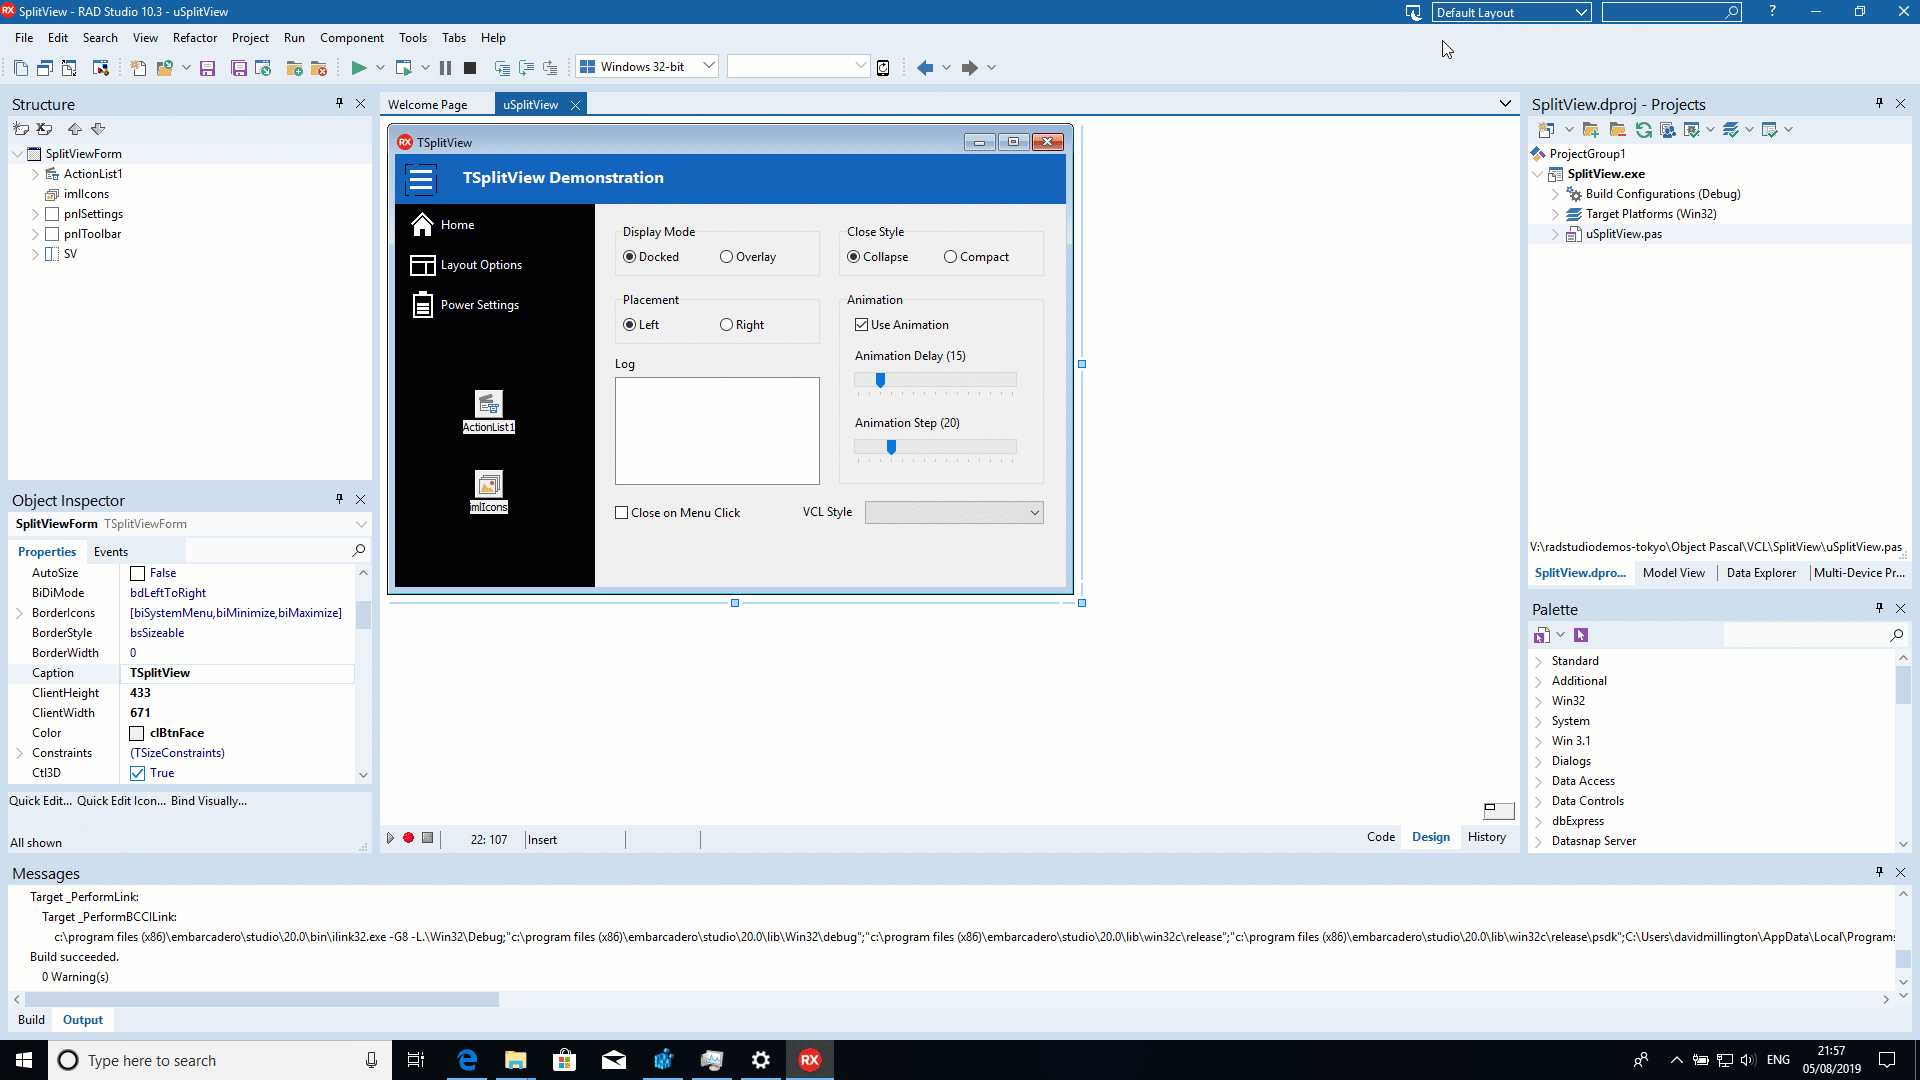Viewport: 1920px width, 1080px height.
Task: Click the Quick Edit Icon... link
Action: click(x=122, y=801)
